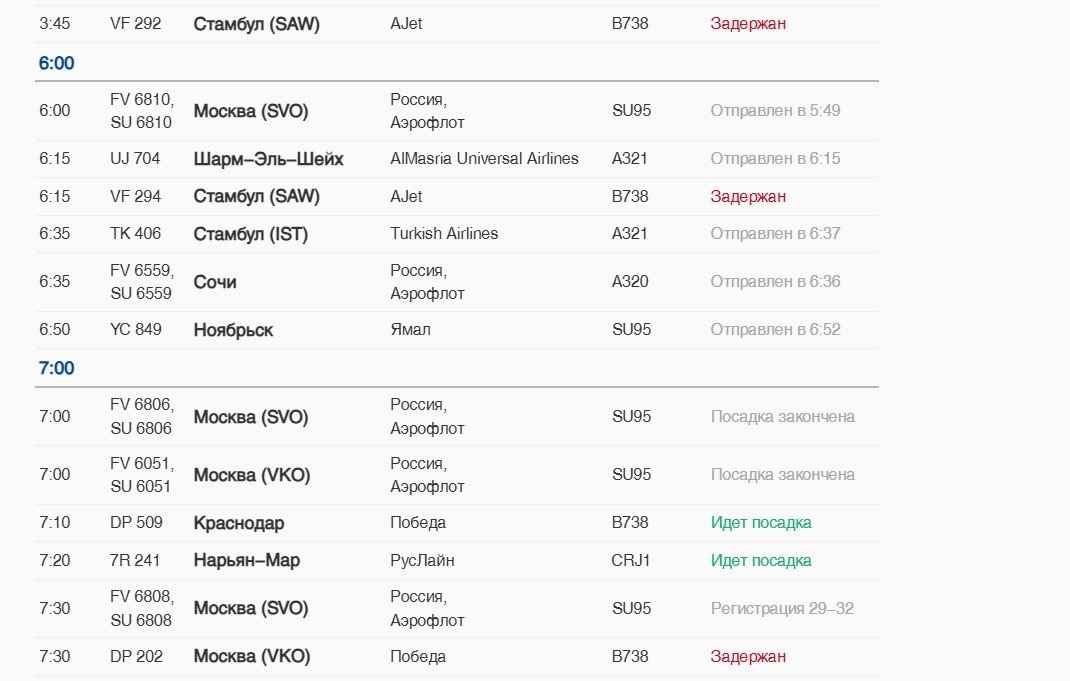The image size is (1070, 681).
Task: Click Идет посадка status for Краснодар flight
Action: [x=761, y=523]
